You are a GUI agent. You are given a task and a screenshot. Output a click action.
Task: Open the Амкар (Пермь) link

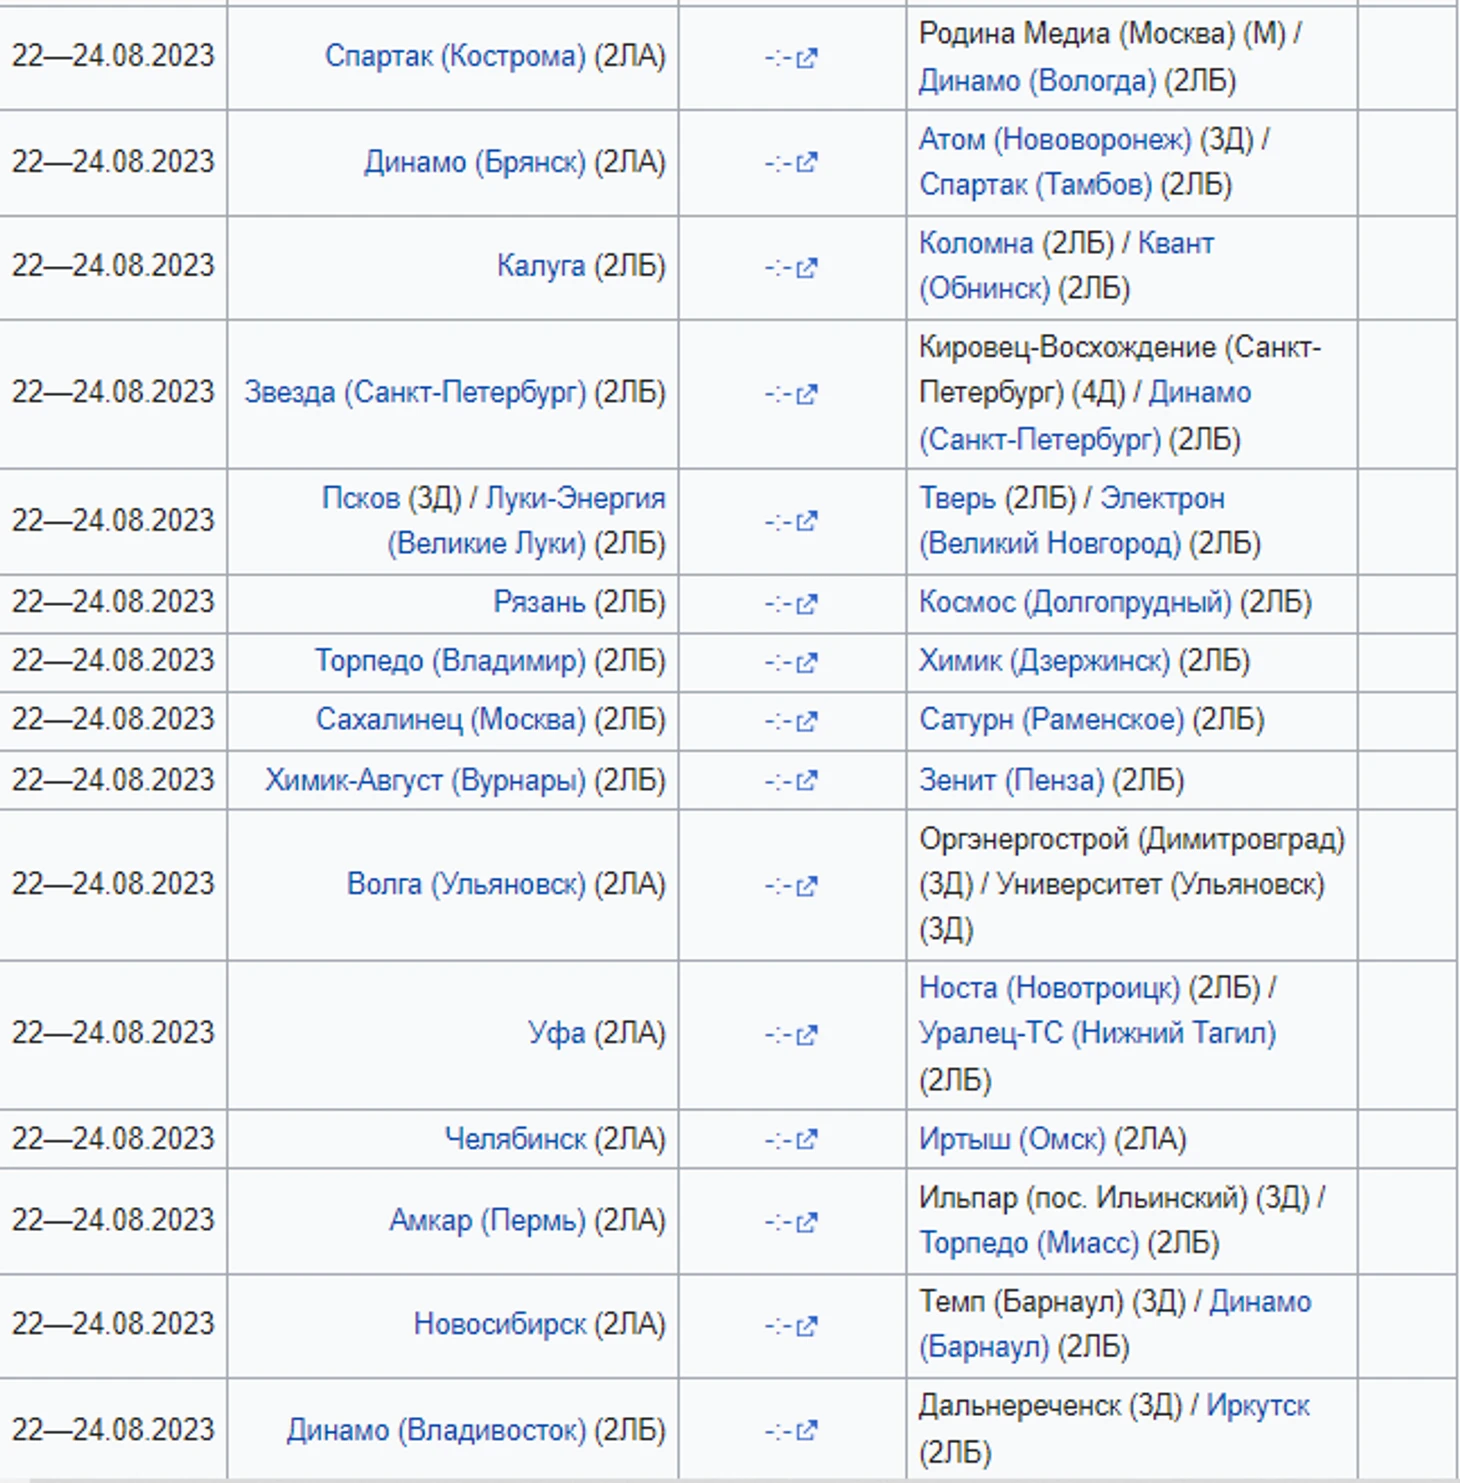(487, 1220)
